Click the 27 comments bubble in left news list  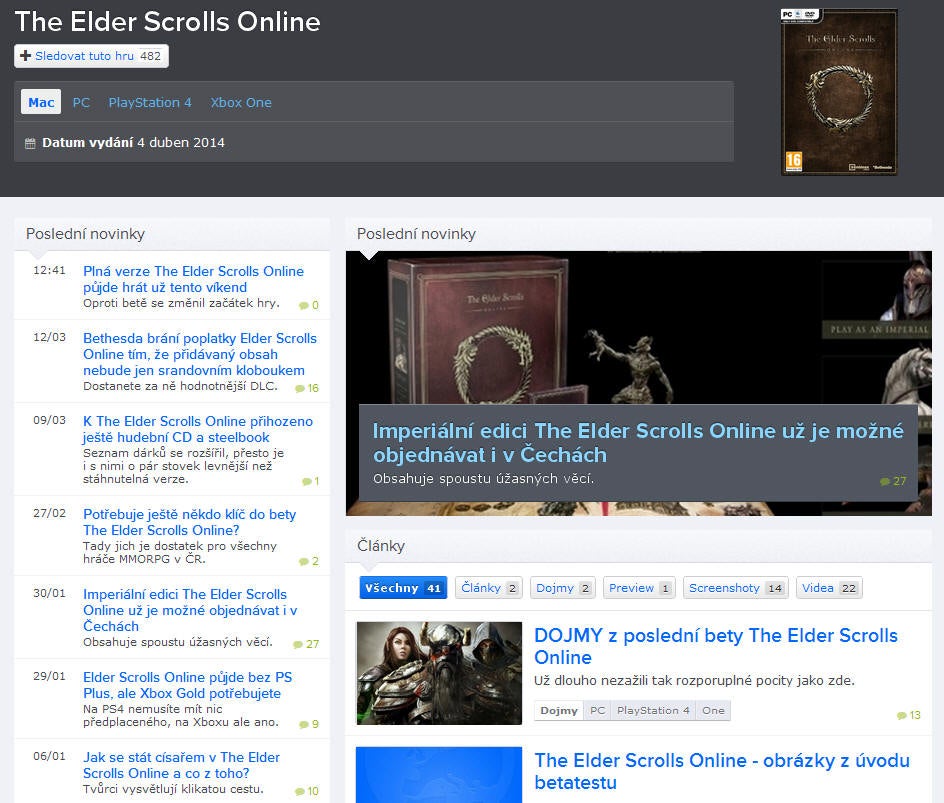(x=298, y=644)
